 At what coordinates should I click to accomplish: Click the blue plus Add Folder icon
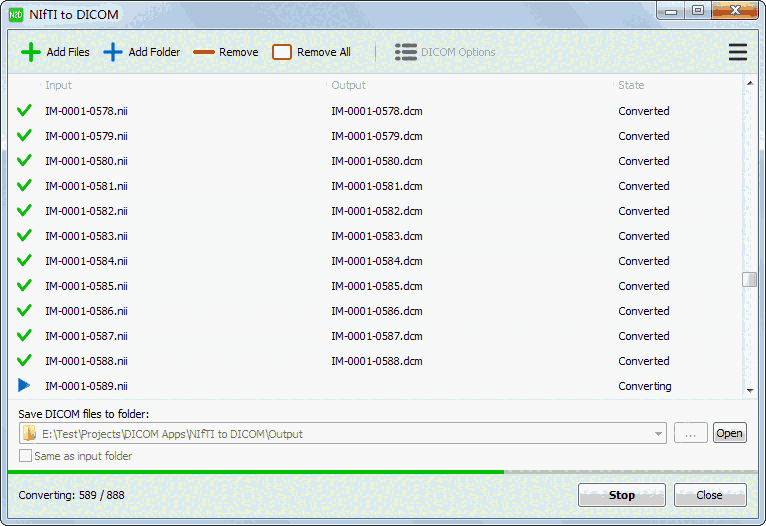[x=113, y=52]
